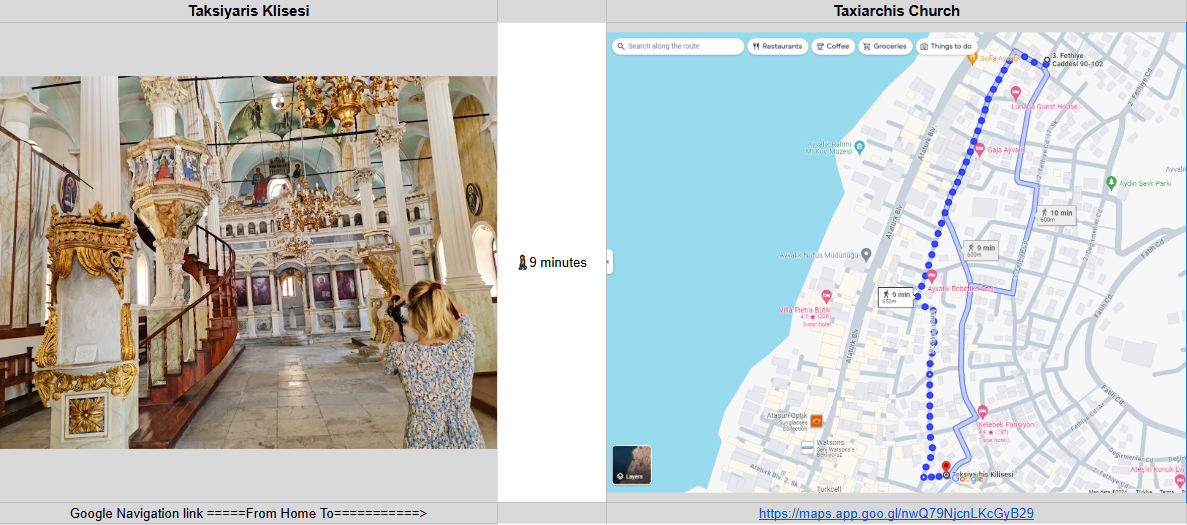The image size is (1187, 525).
Task: Click the church interior photo
Action: point(248,262)
